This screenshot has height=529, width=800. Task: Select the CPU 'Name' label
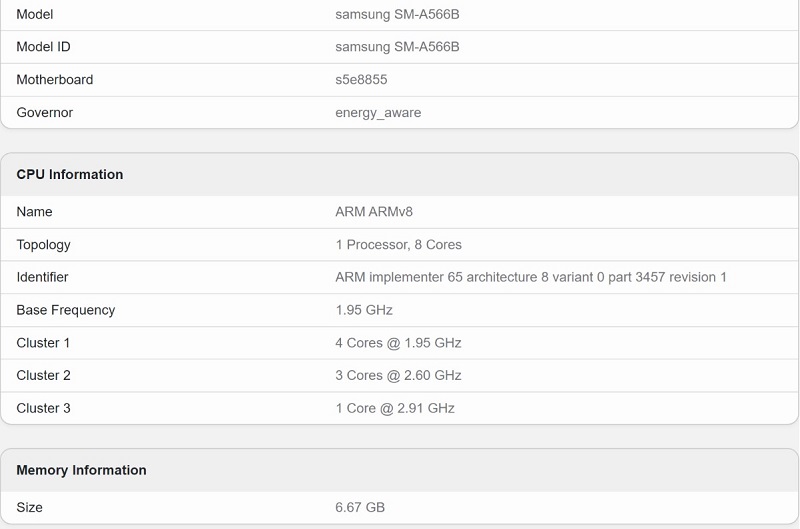pos(34,212)
